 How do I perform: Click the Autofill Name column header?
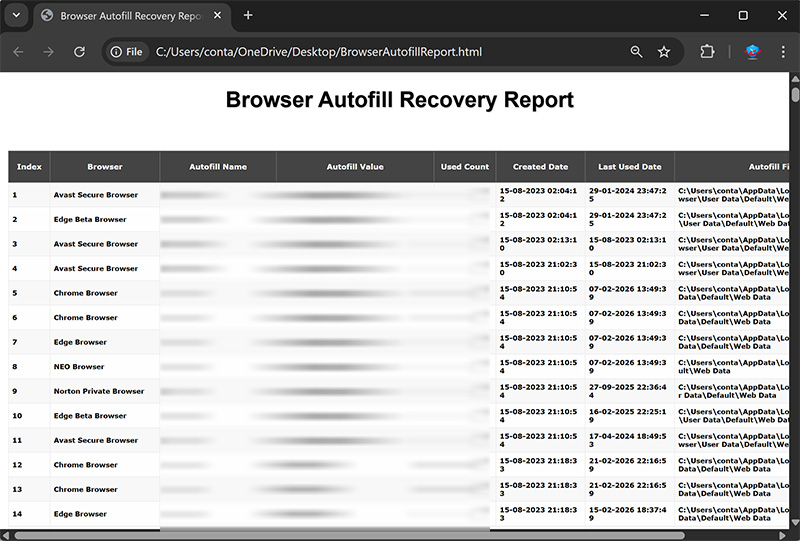218,167
